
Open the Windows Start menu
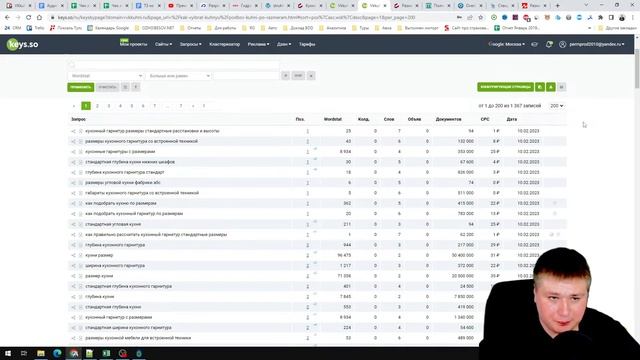[x=8, y=353]
